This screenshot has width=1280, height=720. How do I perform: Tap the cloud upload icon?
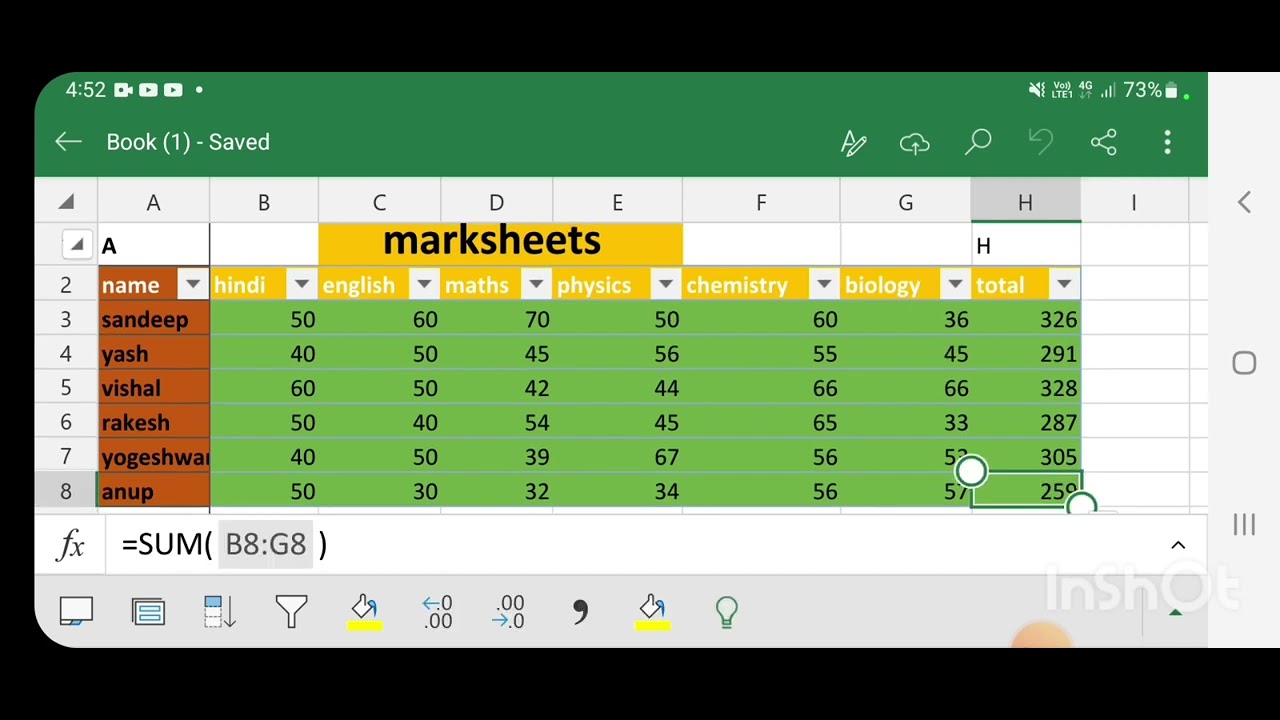pos(915,143)
